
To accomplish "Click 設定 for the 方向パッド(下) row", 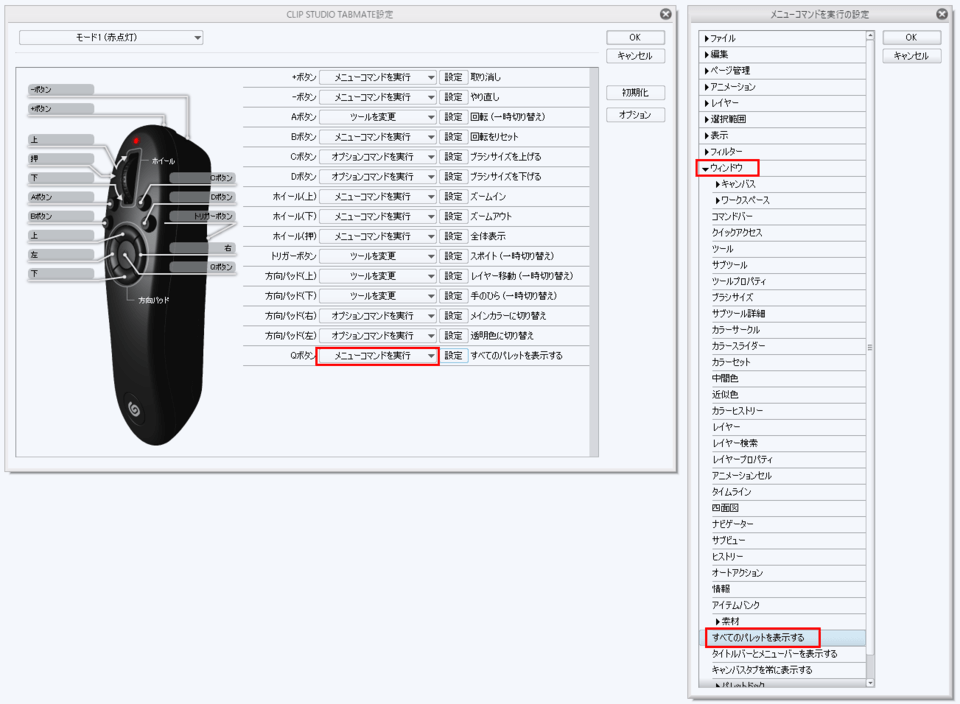I will pyautogui.click(x=454, y=296).
